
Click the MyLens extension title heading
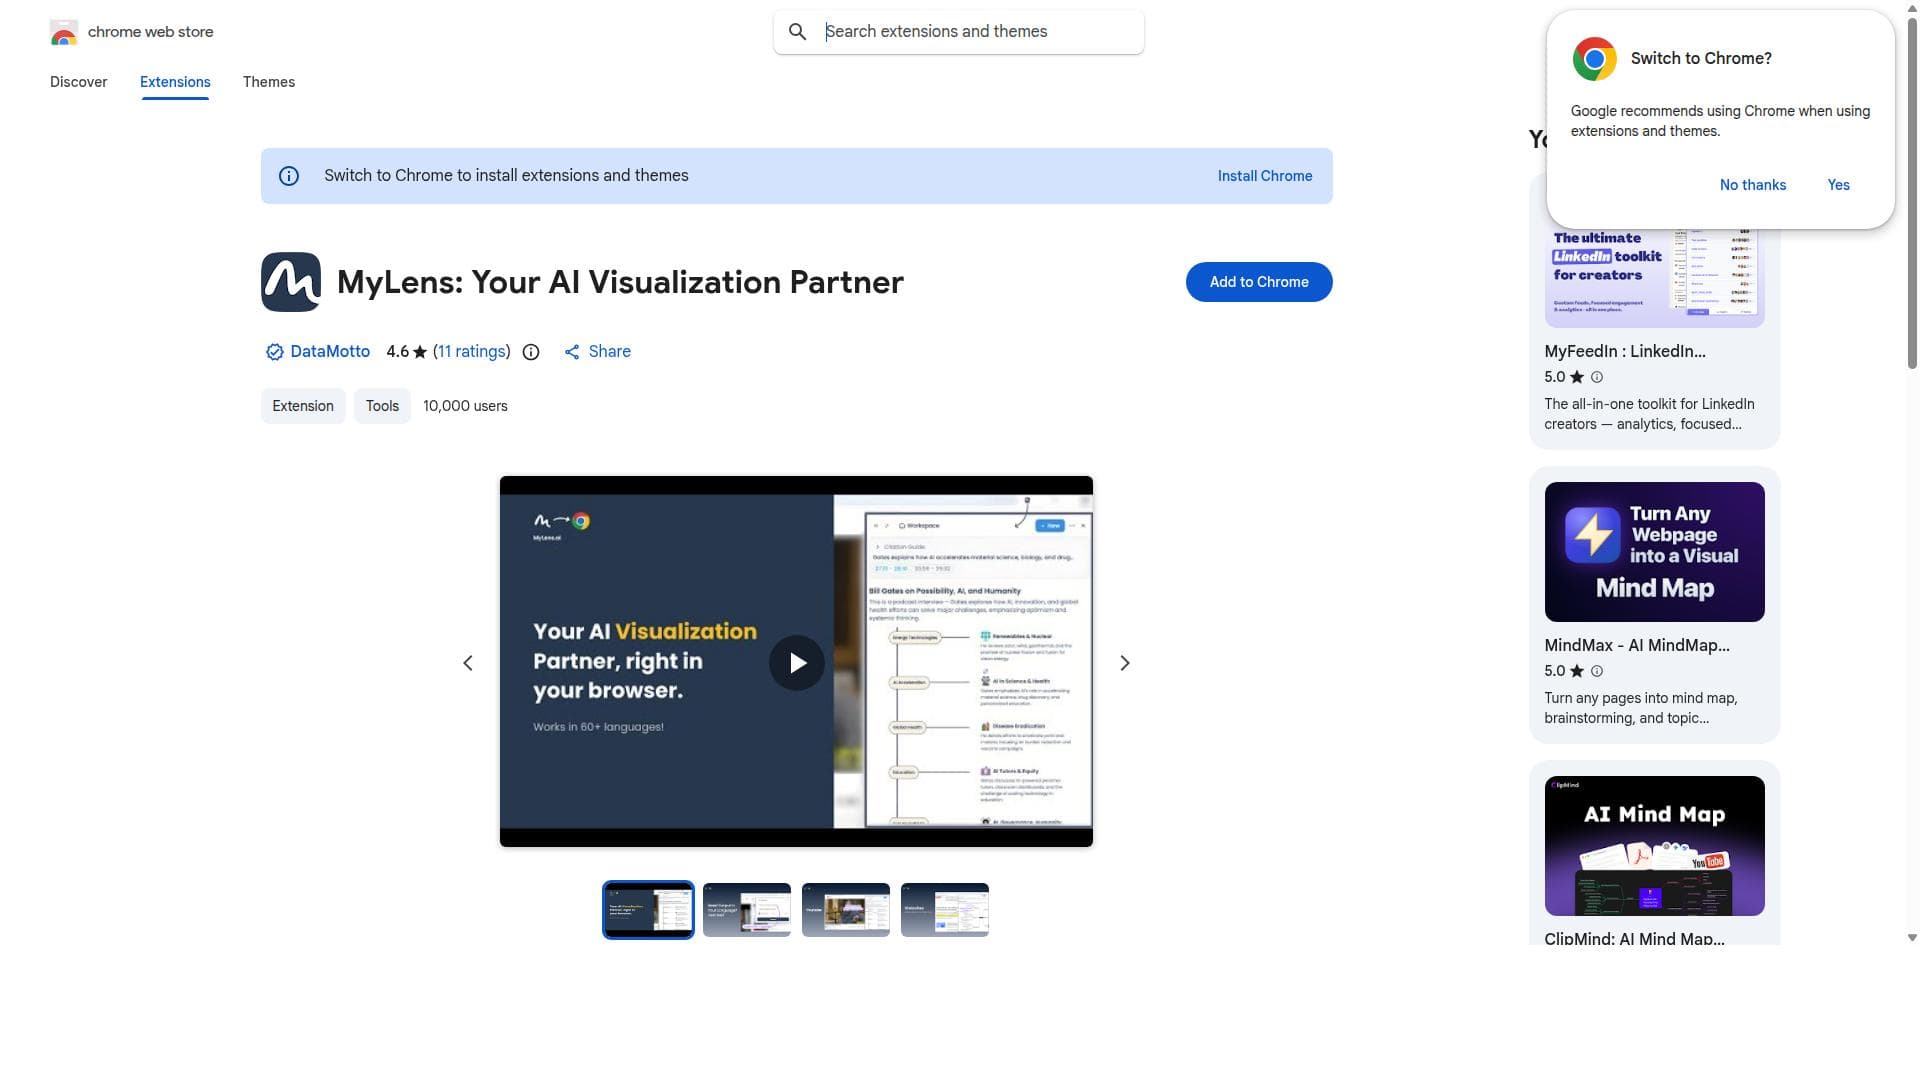[x=620, y=282]
